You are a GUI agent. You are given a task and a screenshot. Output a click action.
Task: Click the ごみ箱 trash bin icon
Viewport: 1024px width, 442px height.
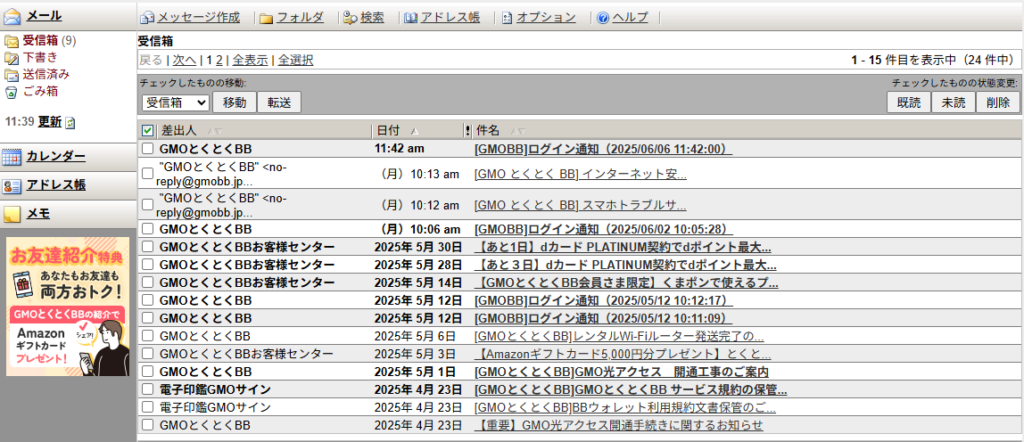pos(11,91)
